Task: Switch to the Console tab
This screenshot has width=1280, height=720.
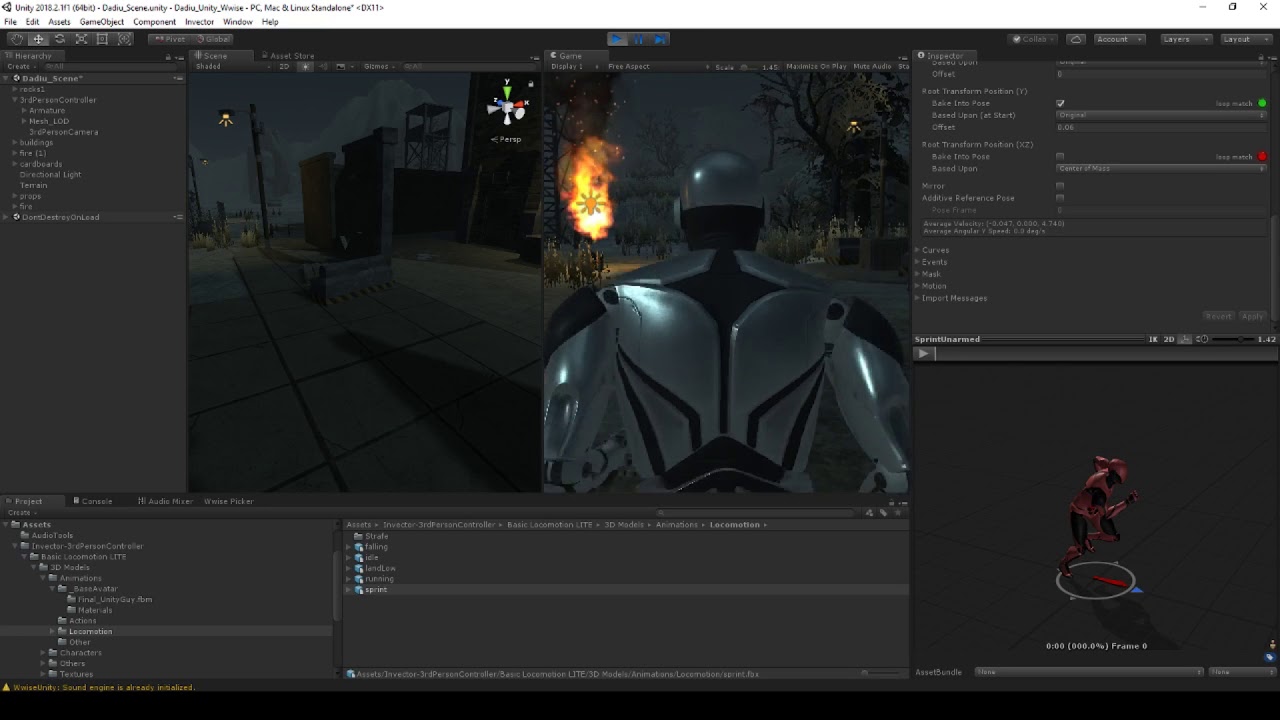Action: click(92, 501)
